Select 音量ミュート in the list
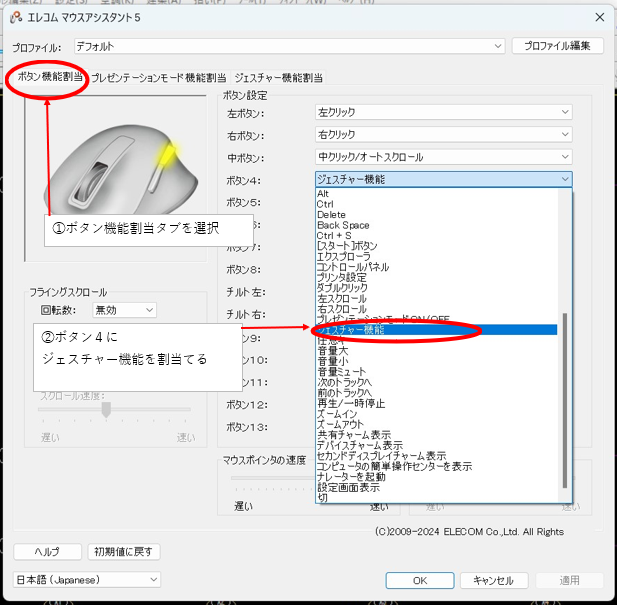This screenshot has width=617, height=605. (437, 372)
